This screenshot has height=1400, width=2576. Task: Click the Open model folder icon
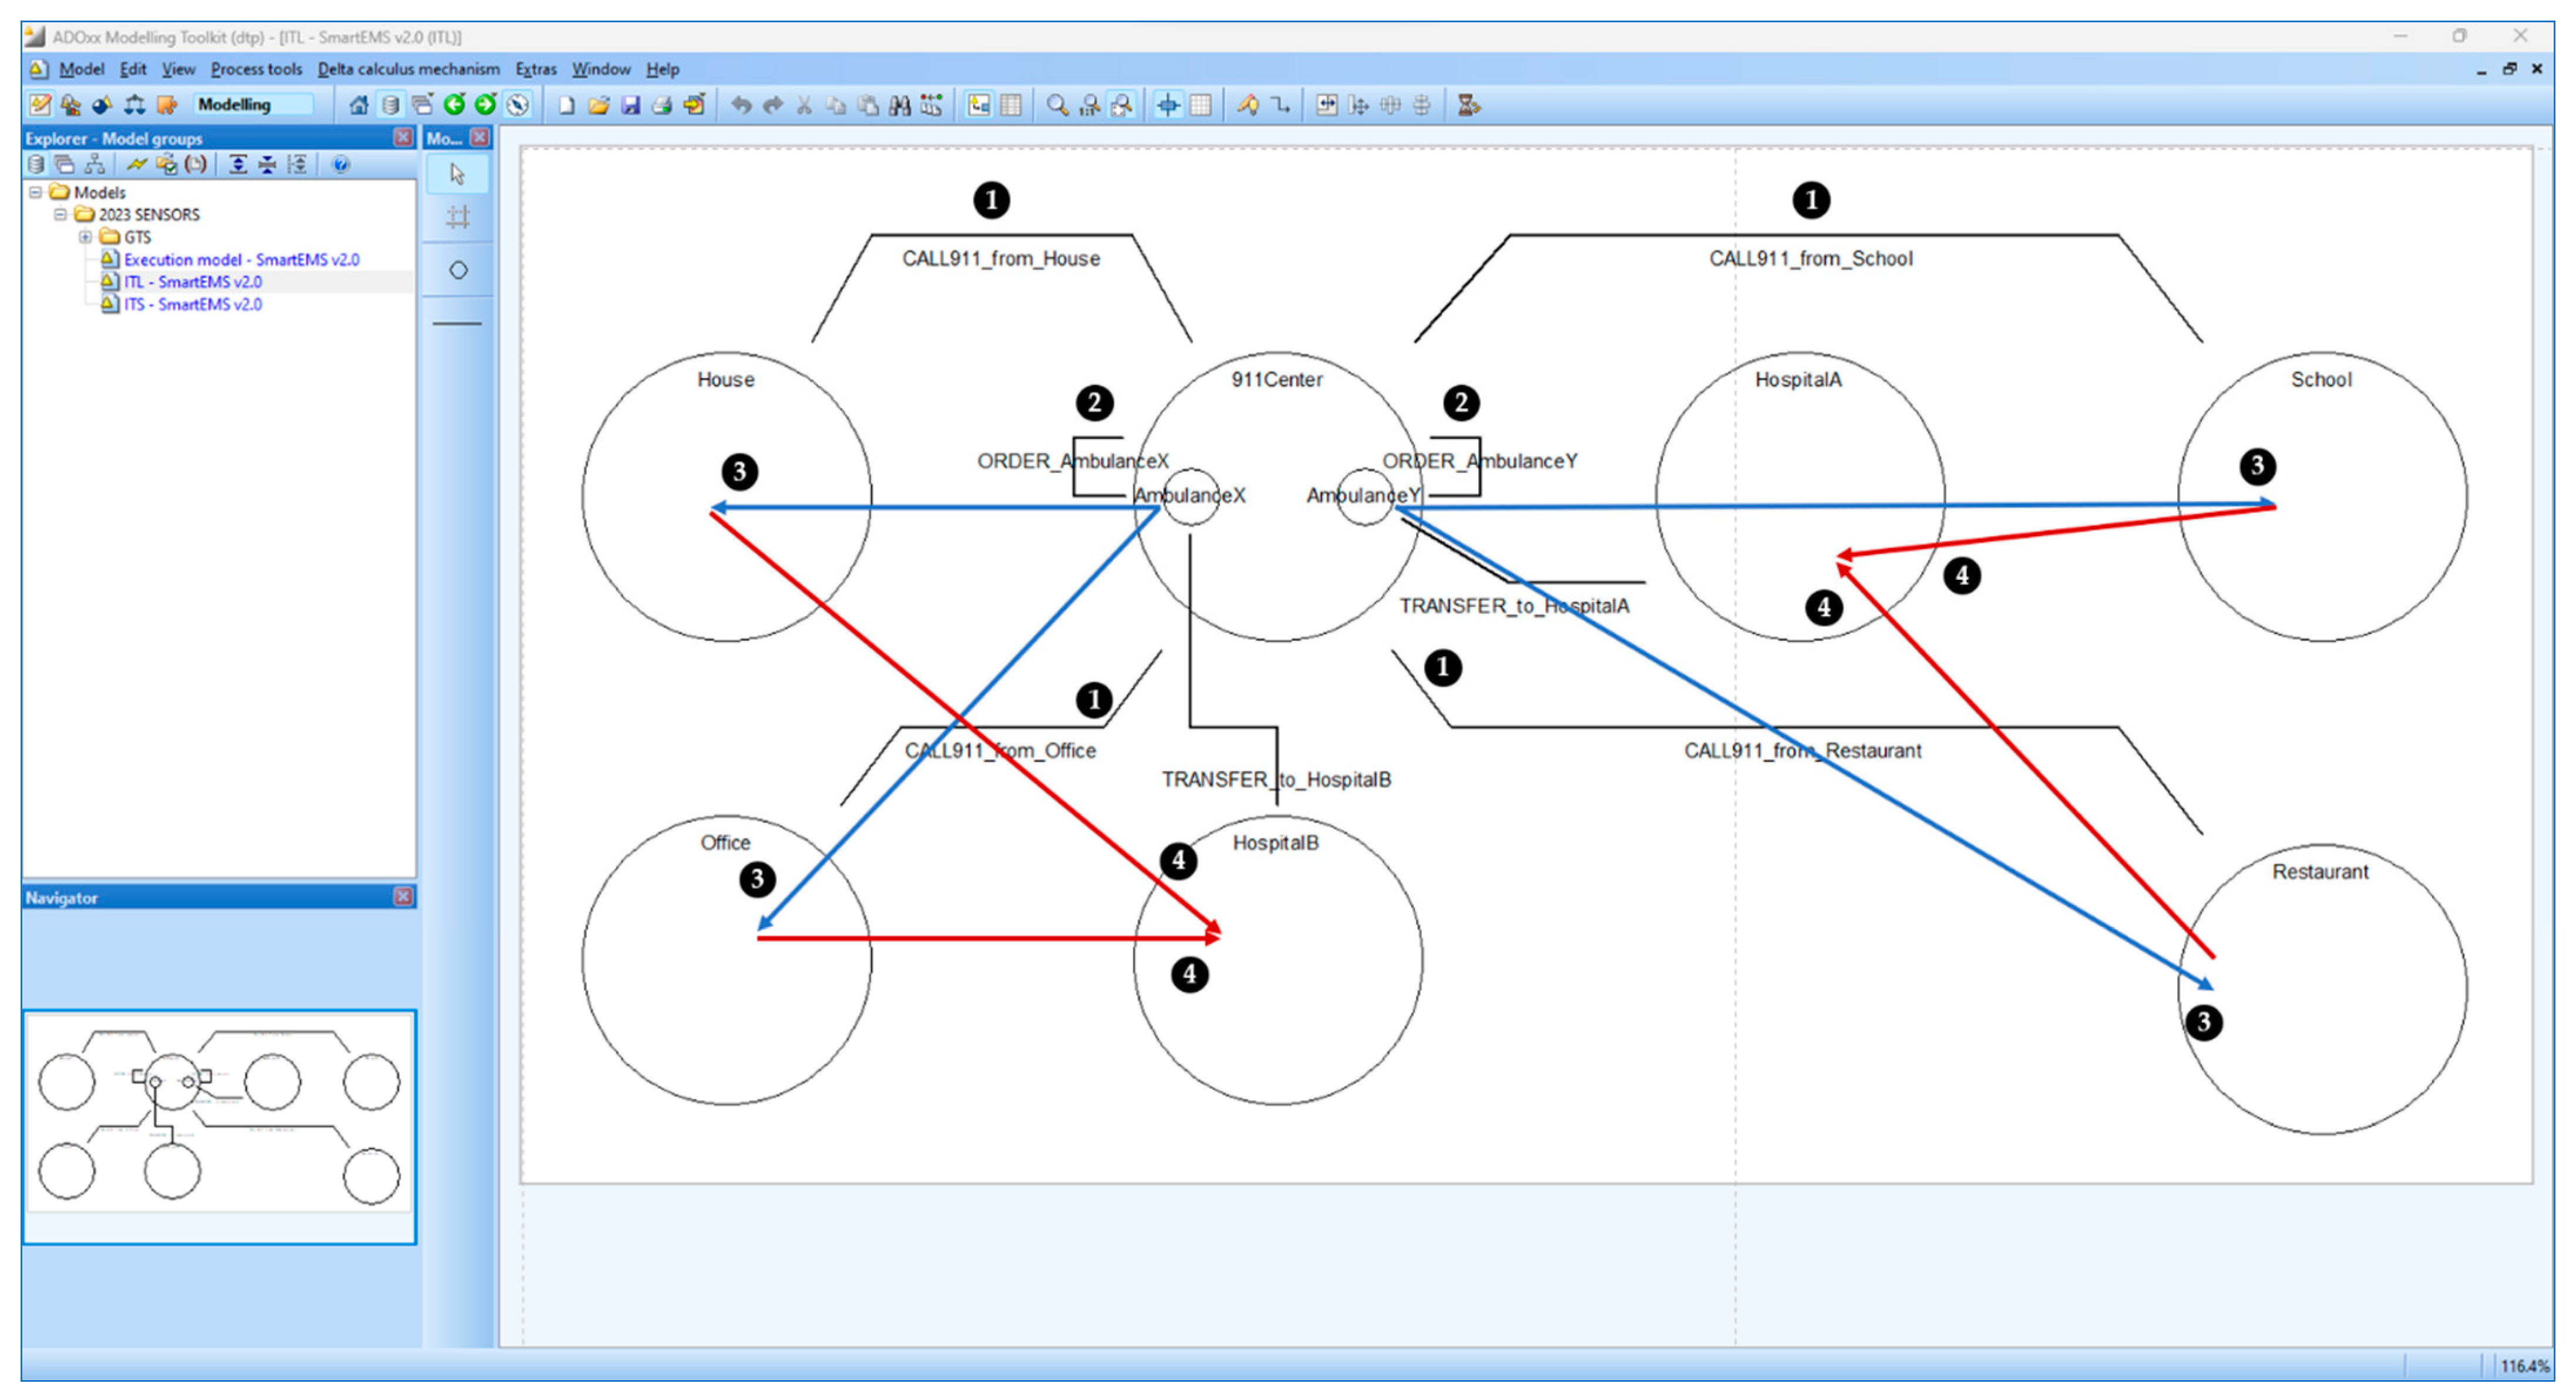(x=598, y=105)
